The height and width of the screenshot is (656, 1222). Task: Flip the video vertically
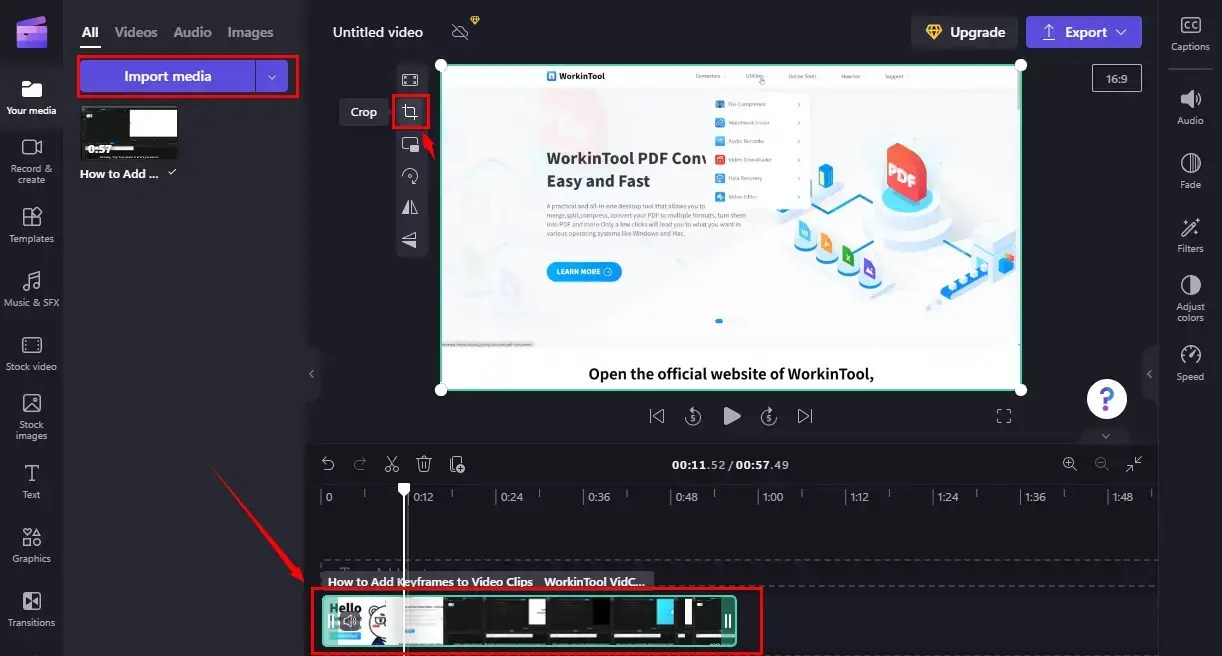(x=411, y=239)
